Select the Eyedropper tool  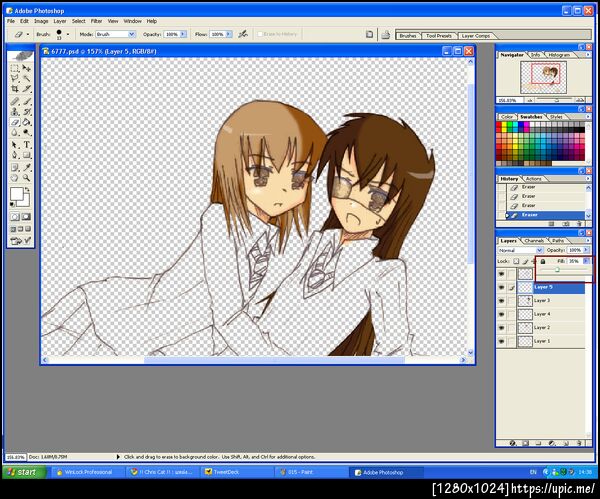(26, 168)
